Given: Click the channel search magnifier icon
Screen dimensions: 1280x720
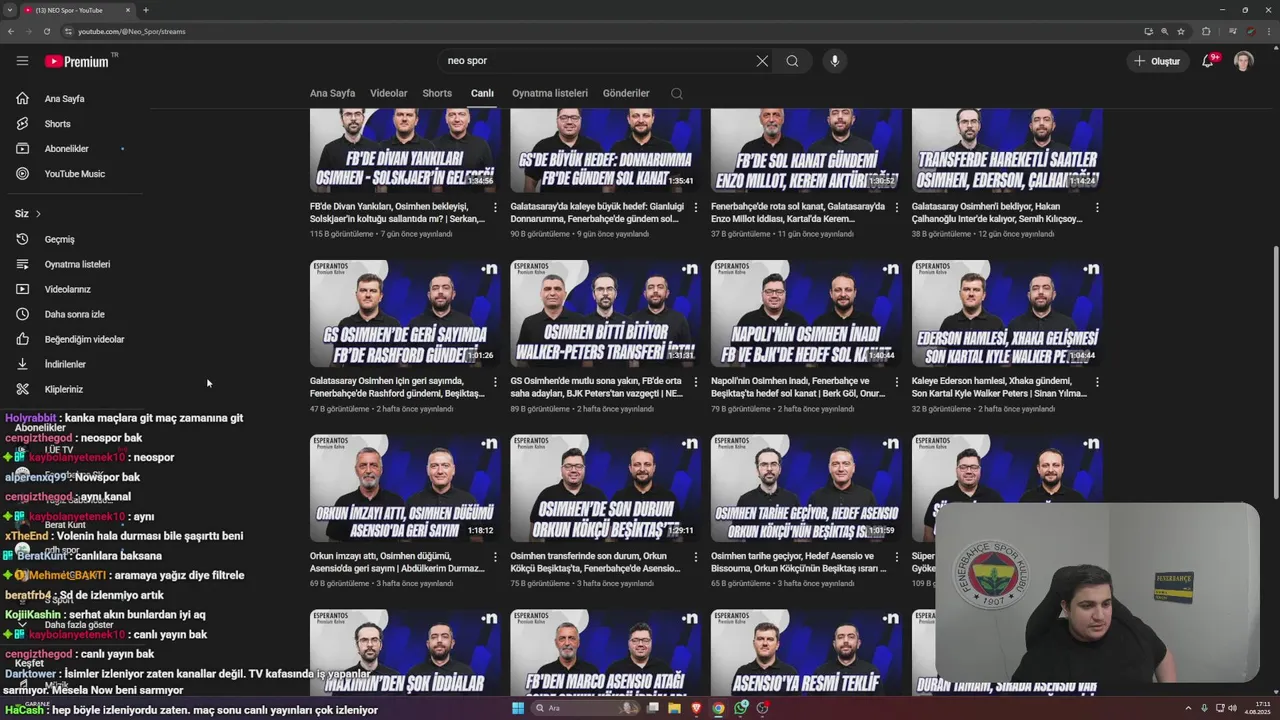Looking at the screenshot, I should coord(677,93).
